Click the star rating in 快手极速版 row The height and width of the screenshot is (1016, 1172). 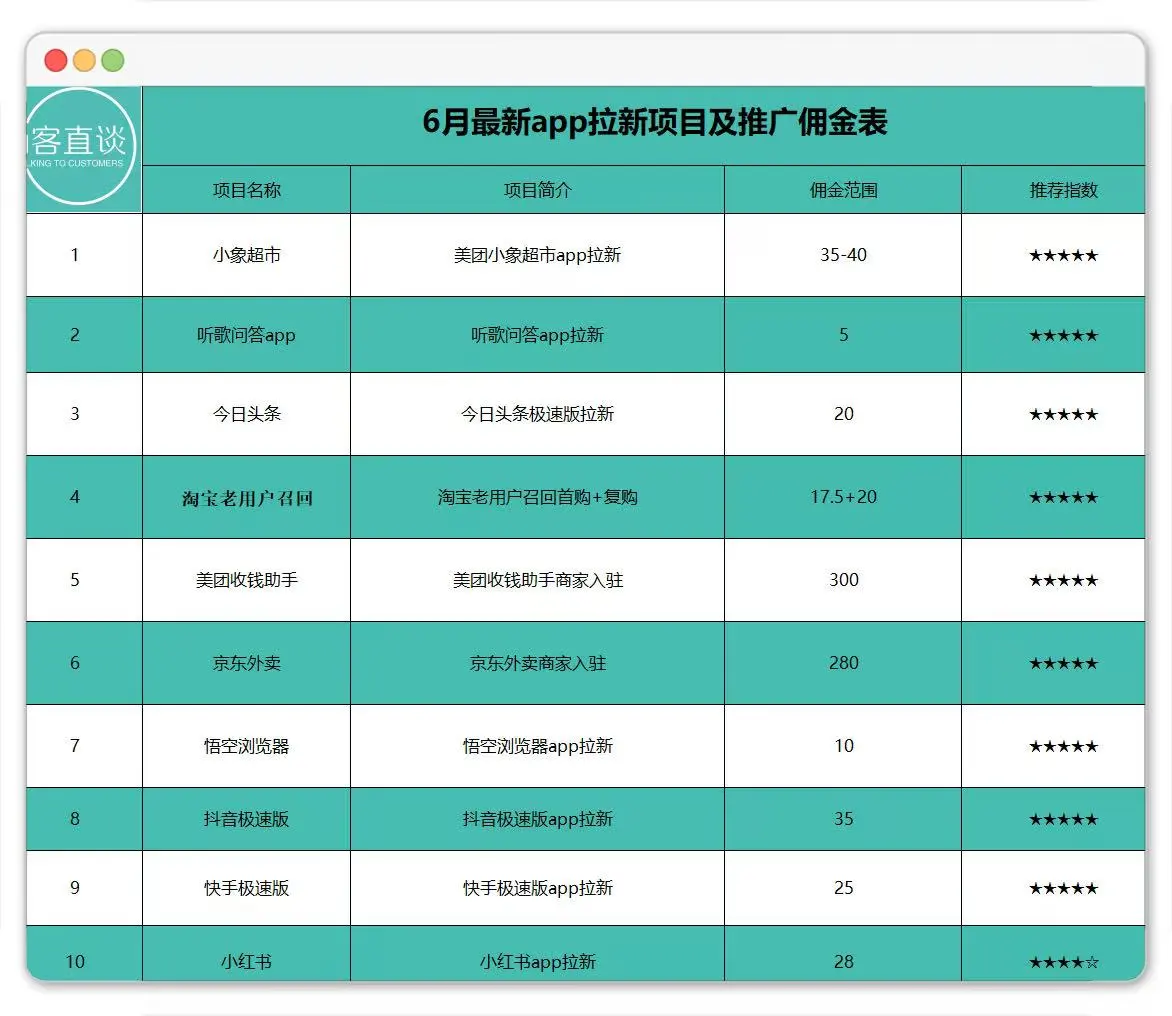pyautogui.click(x=1064, y=889)
